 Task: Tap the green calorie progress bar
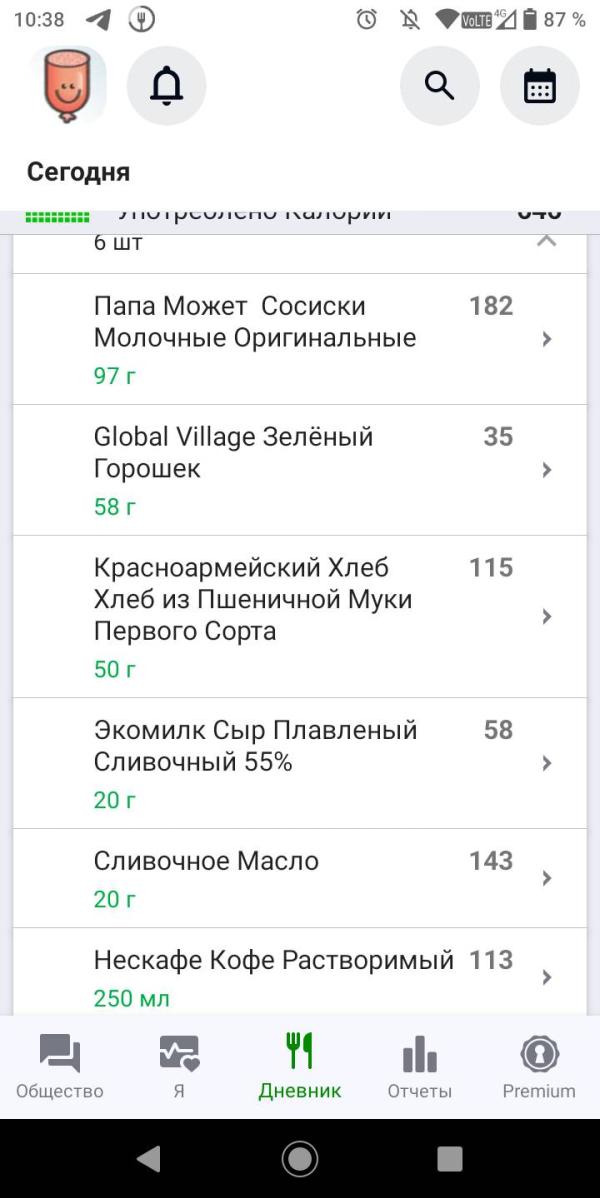(x=57, y=217)
